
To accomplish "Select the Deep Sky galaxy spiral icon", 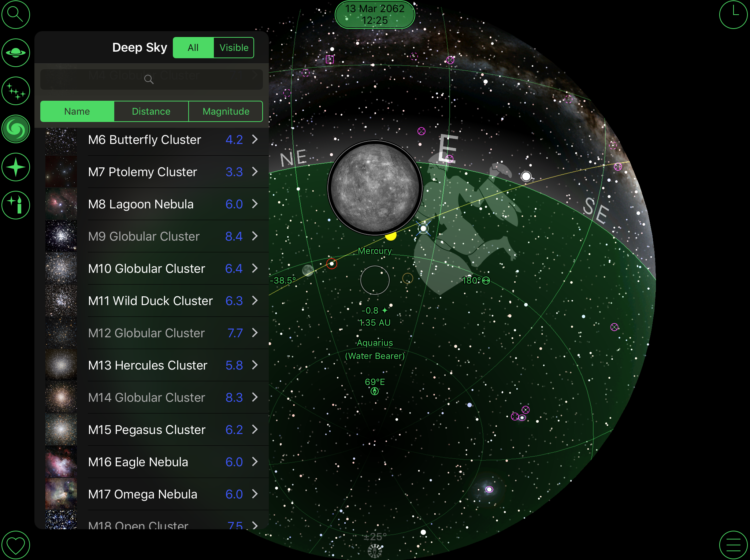I will [x=15, y=129].
